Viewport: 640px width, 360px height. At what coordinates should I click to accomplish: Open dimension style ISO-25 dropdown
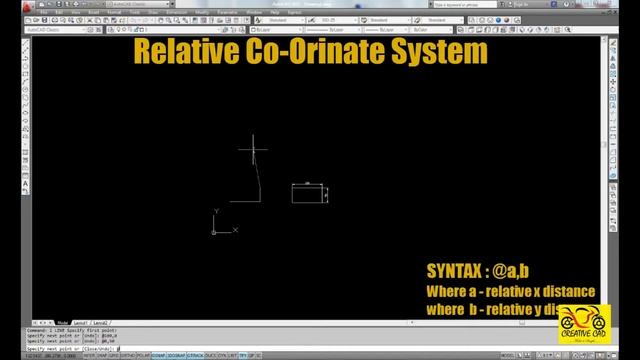click(337, 20)
